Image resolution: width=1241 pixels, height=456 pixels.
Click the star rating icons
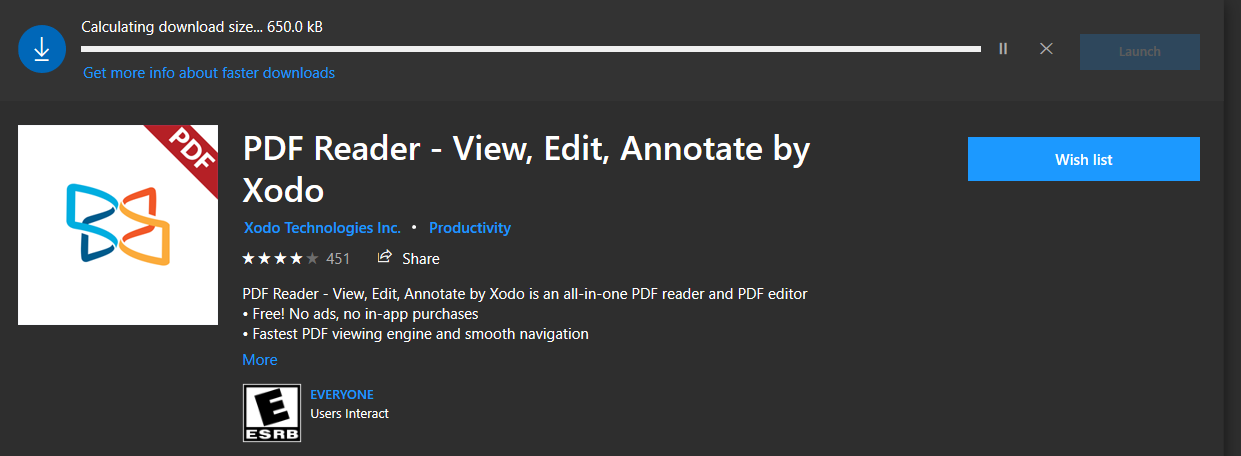281,258
